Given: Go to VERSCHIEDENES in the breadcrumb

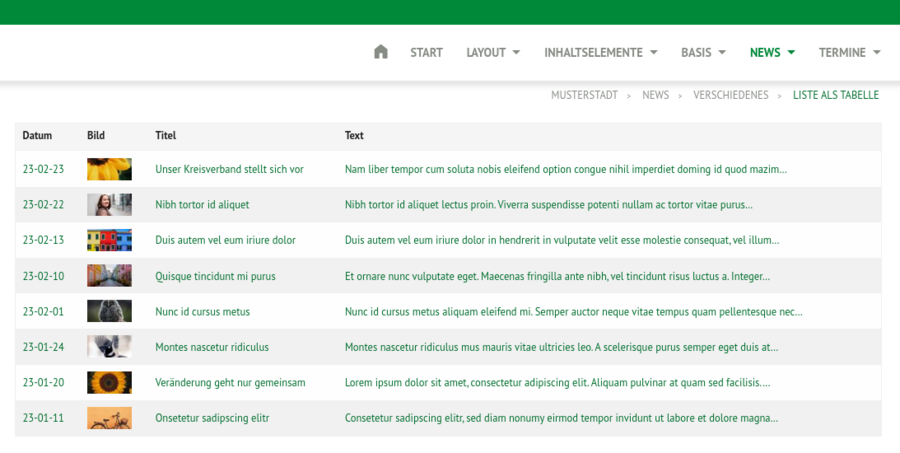Looking at the screenshot, I should tap(731, 95).
